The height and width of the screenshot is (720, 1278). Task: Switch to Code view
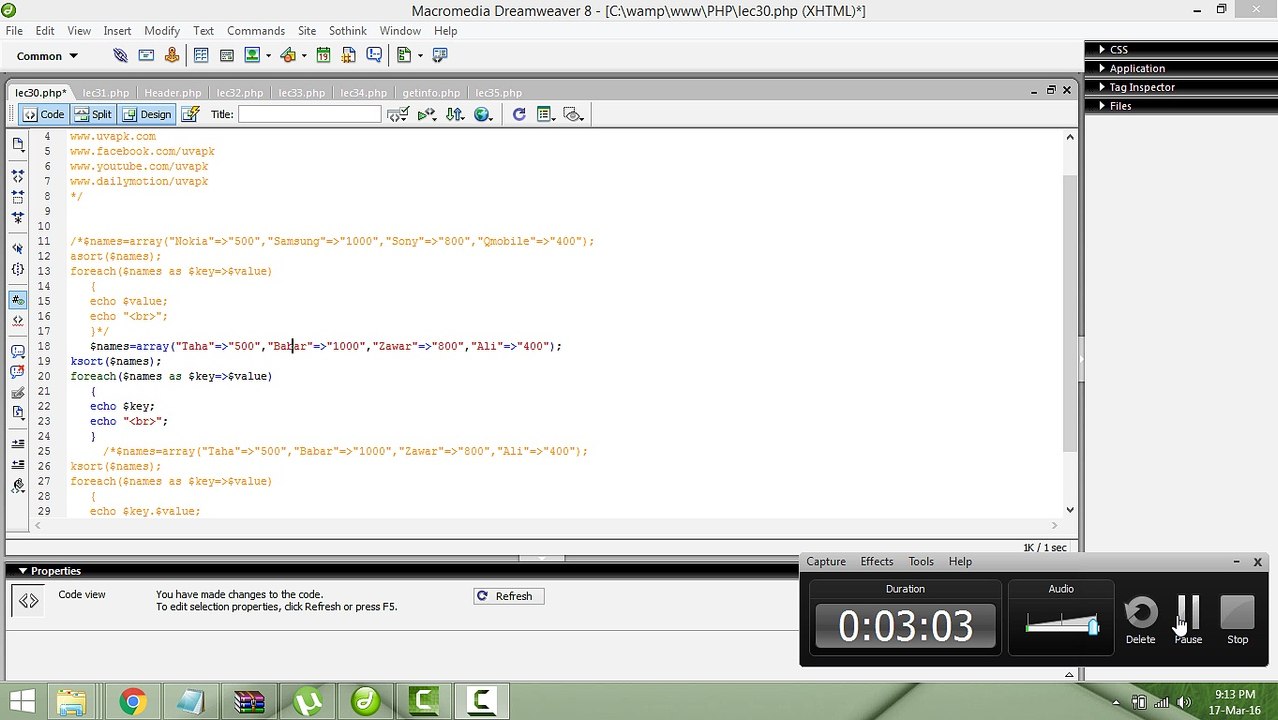43,114
